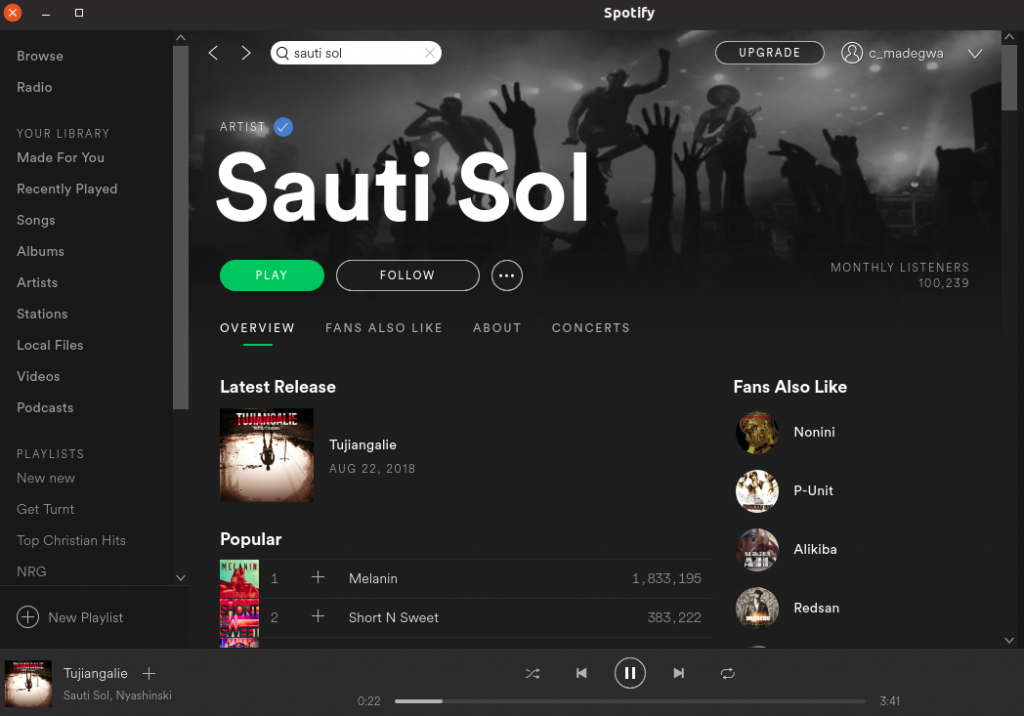
Task: Skip to the next track
Action: (679, 674)
